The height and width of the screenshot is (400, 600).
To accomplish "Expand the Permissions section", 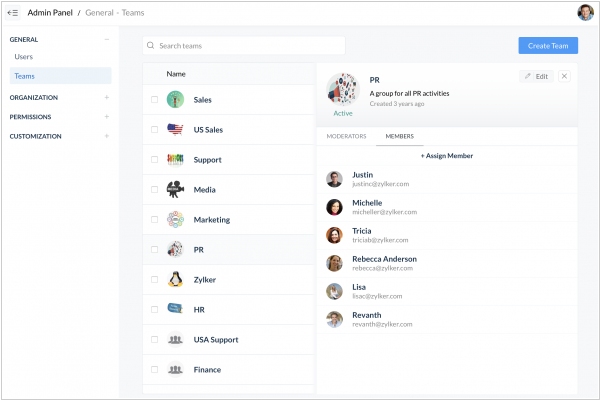I will point(107,117).
